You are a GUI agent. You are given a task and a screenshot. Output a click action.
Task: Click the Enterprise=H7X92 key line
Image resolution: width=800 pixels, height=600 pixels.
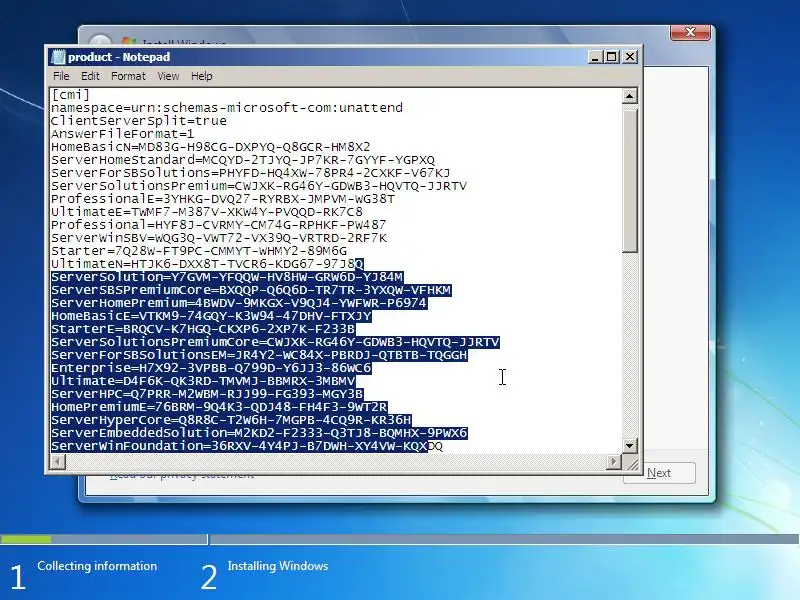[211, 368]
